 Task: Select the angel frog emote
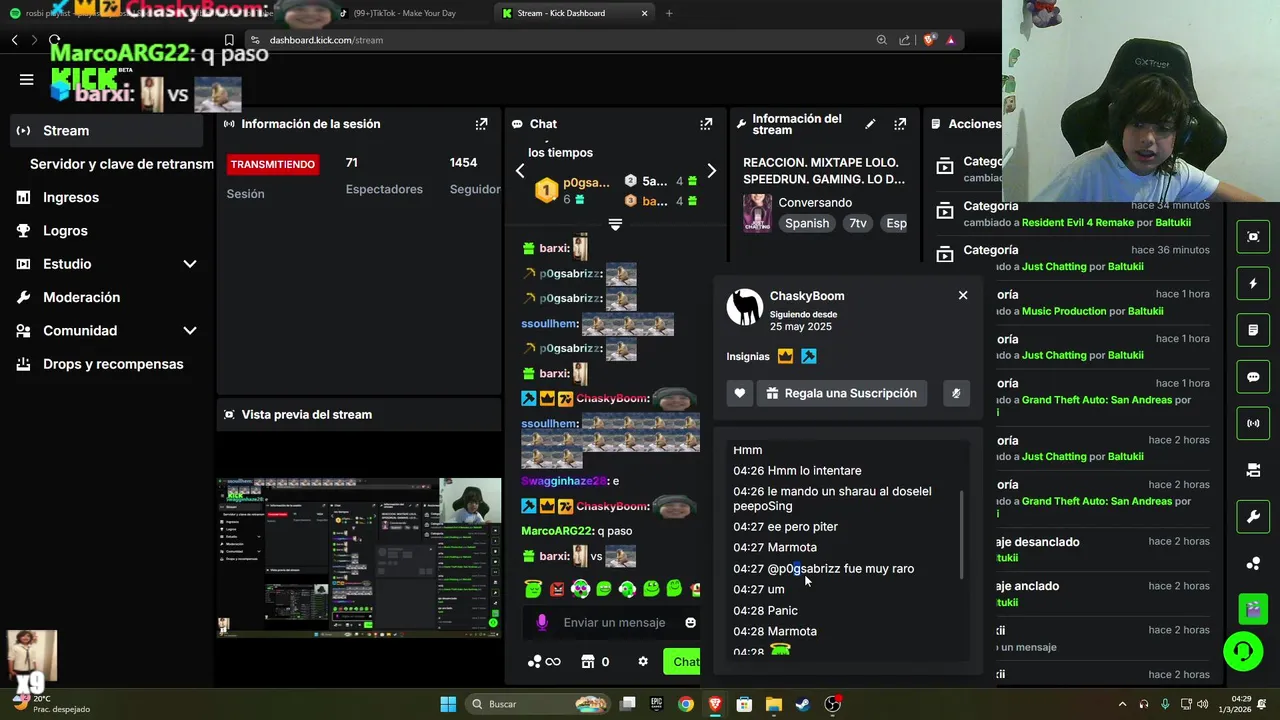pyautogui.click(x=533, y=589)
